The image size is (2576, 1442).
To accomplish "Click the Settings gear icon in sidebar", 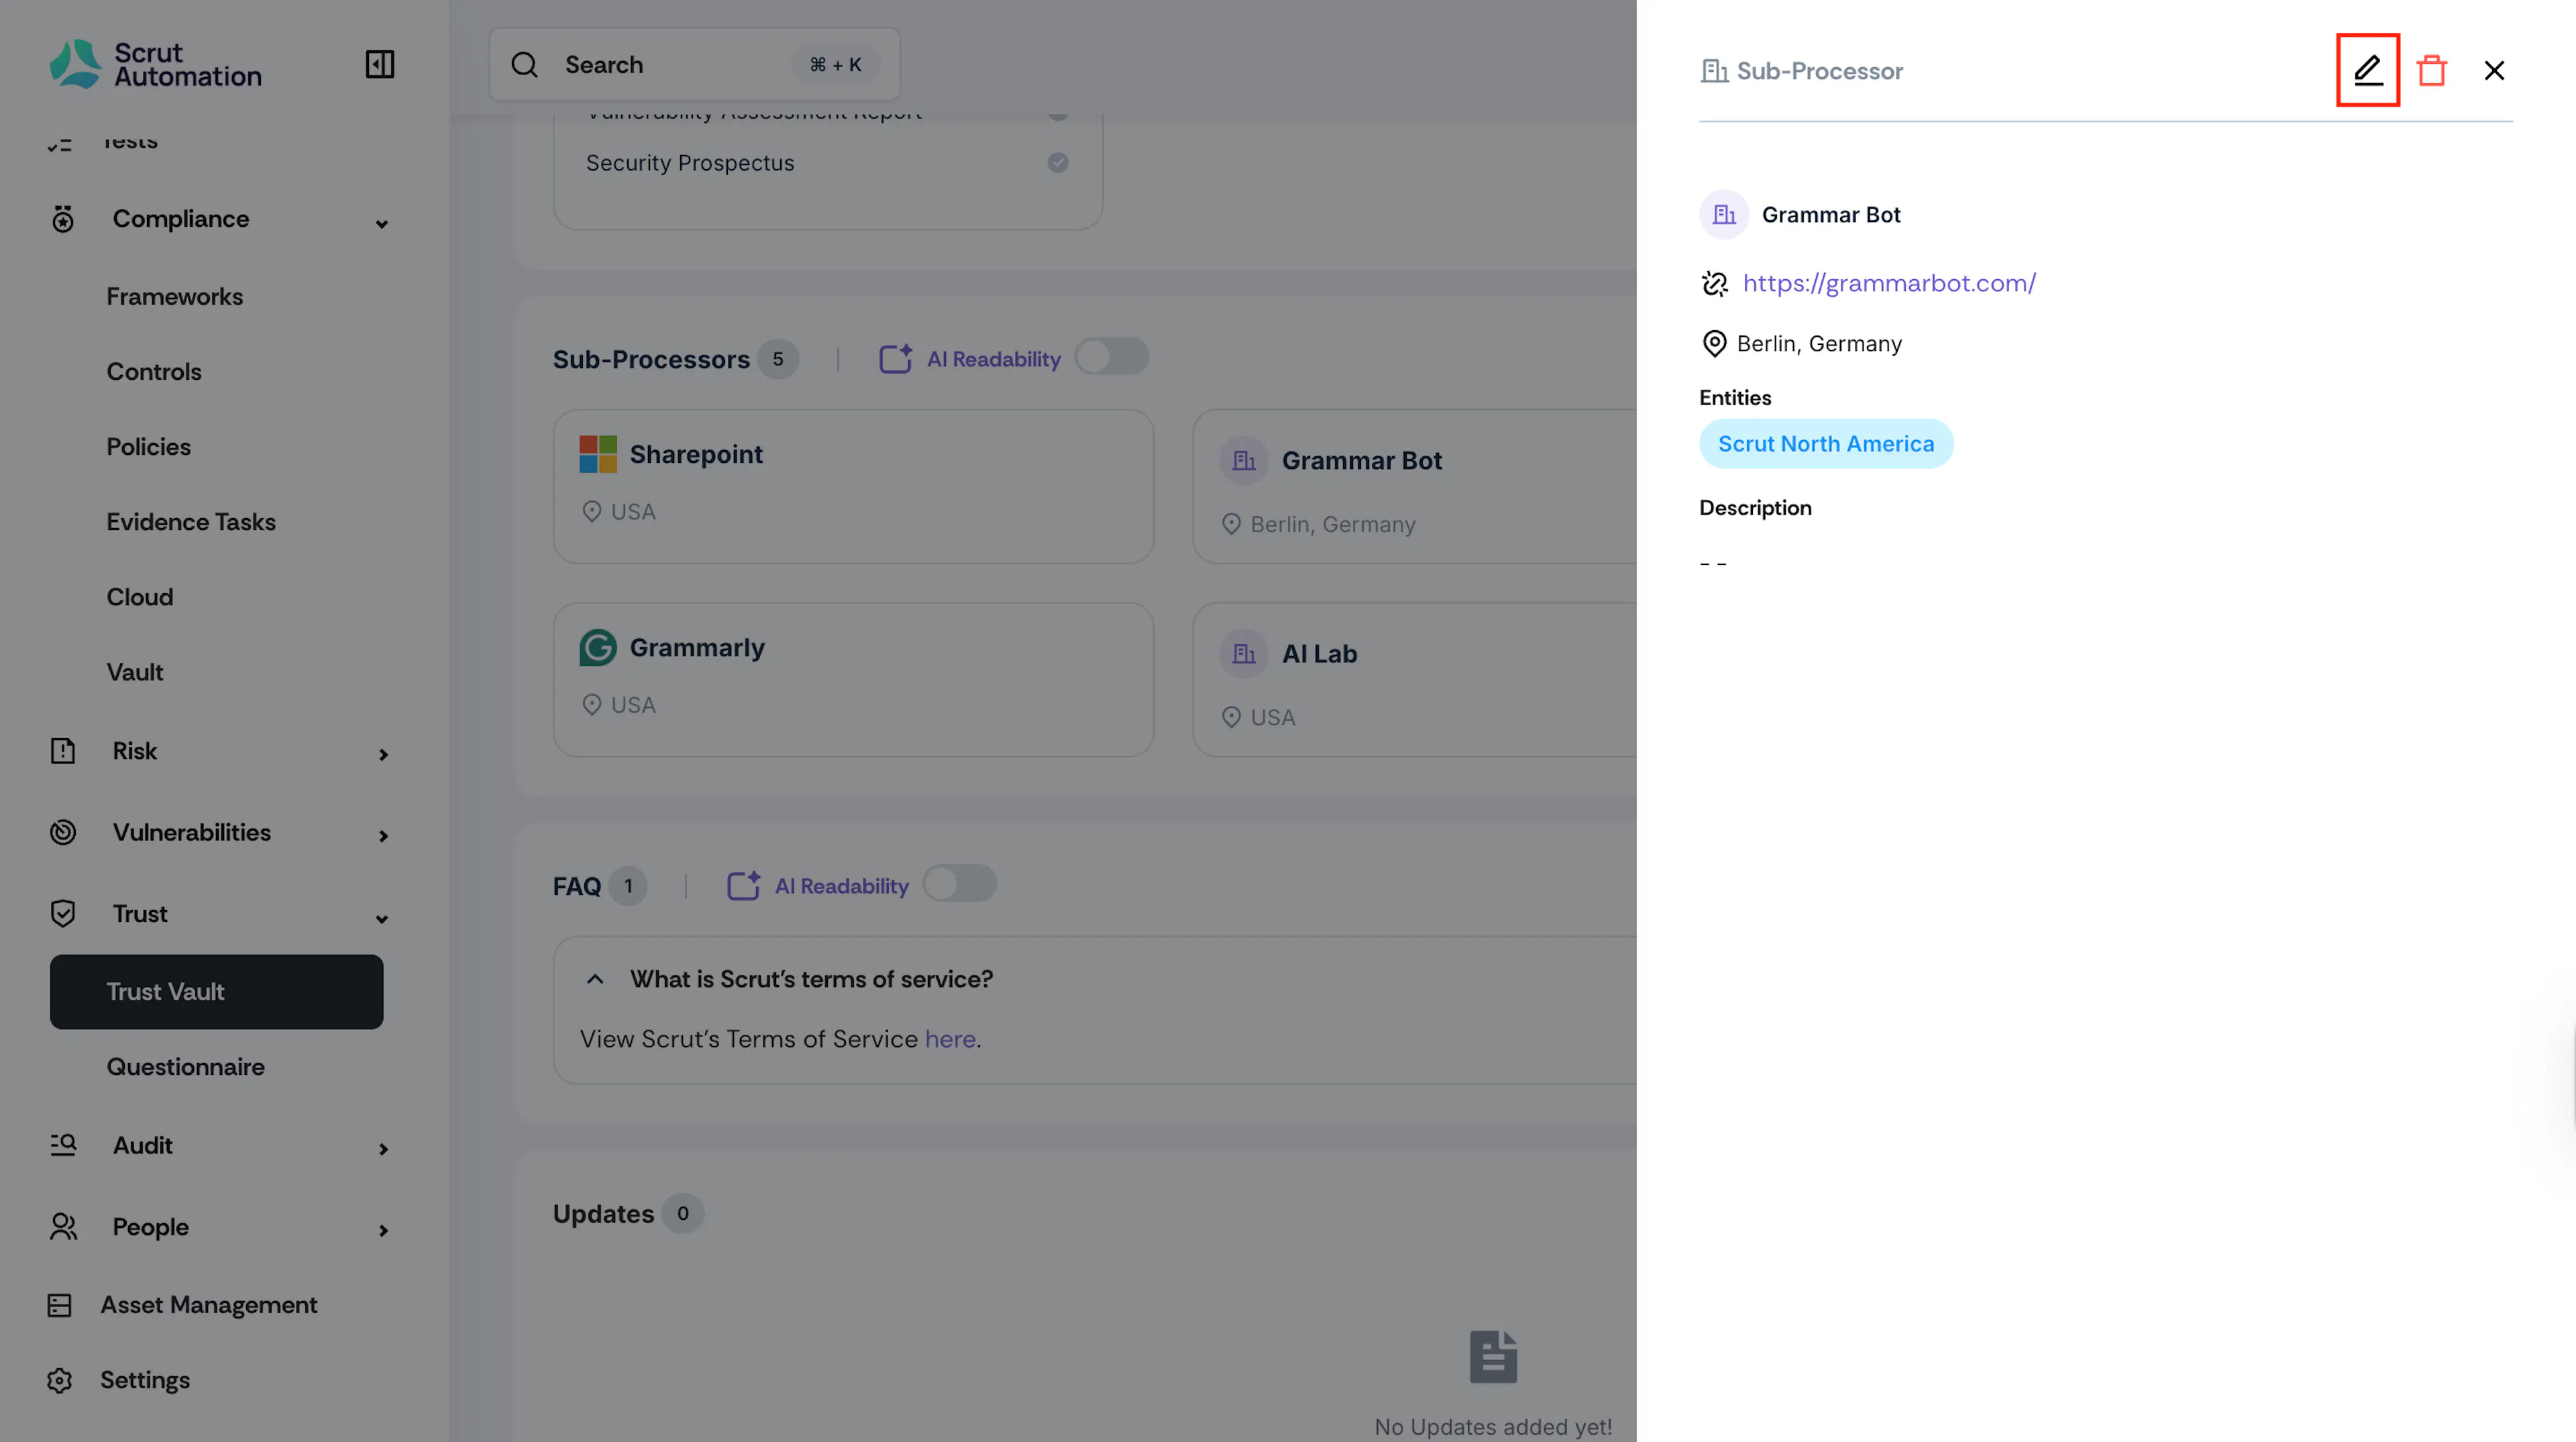I will click(x=60, y=1380).
